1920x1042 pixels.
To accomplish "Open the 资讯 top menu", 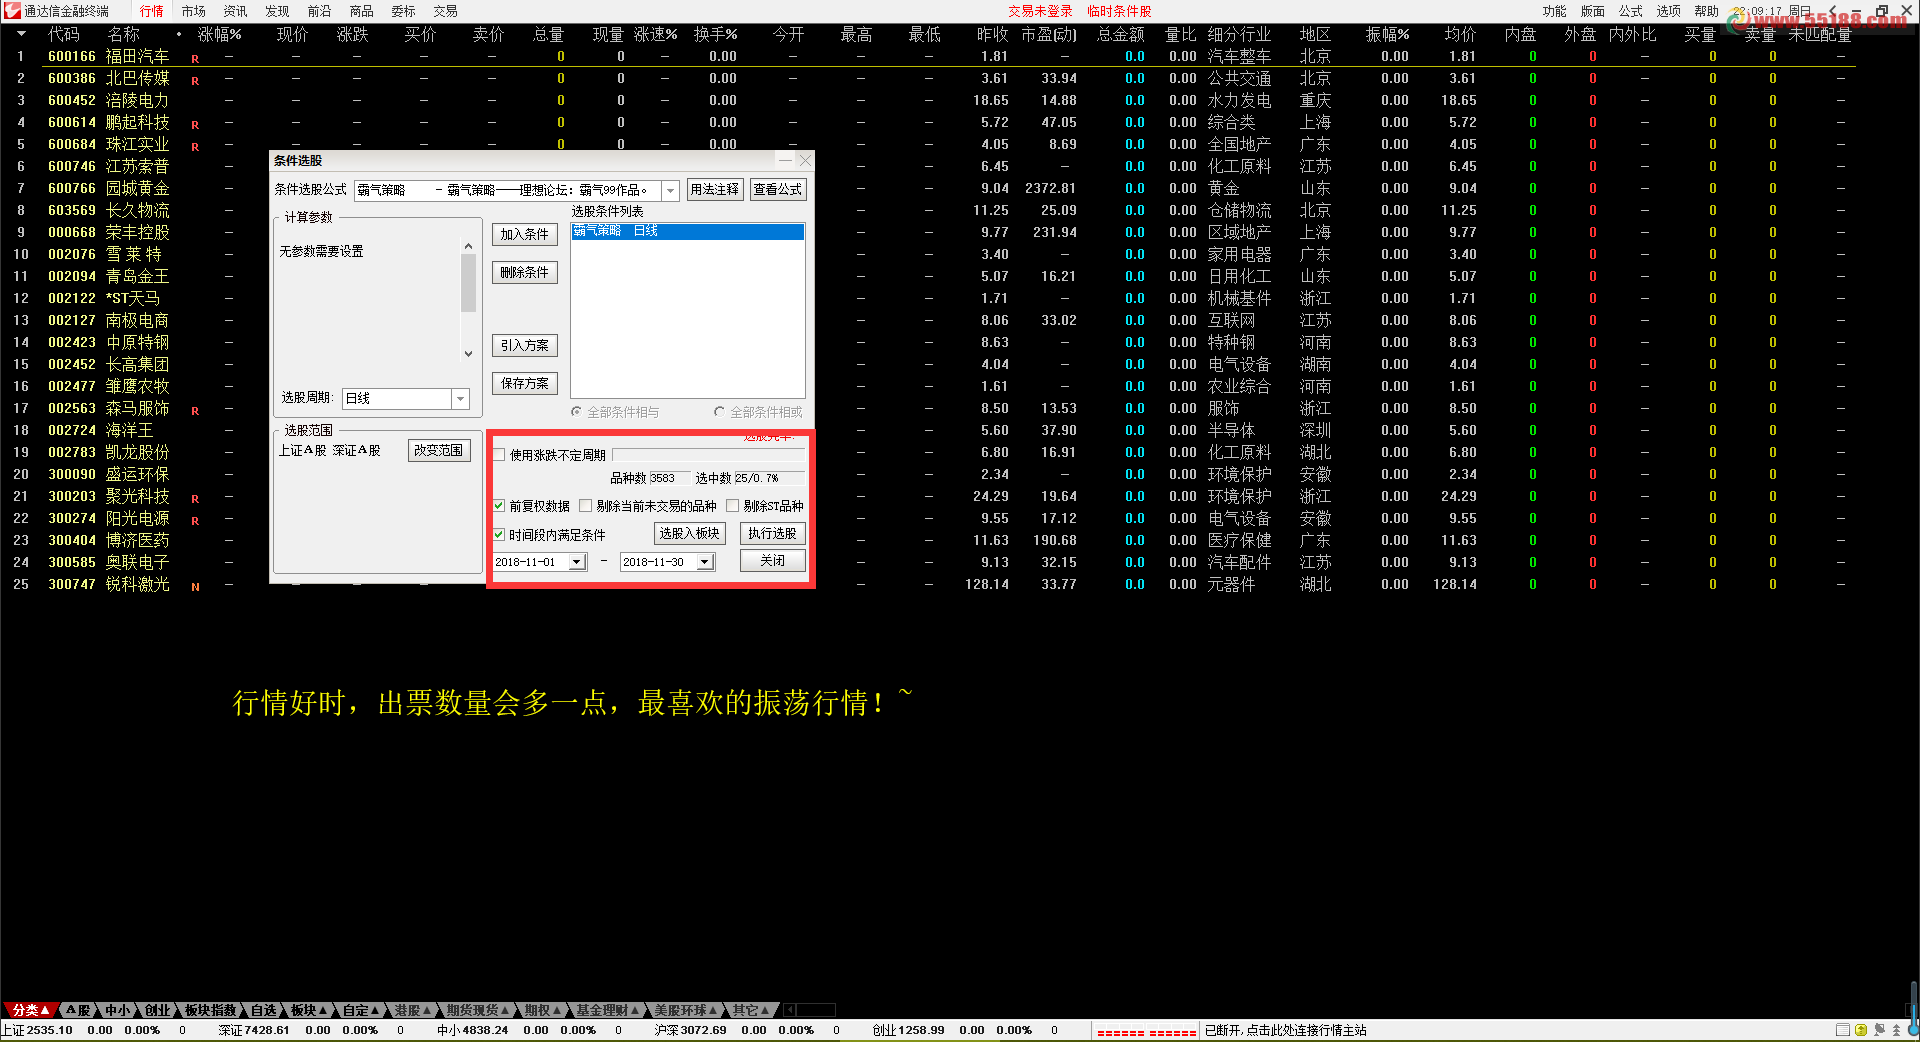I will coord(236,11).
